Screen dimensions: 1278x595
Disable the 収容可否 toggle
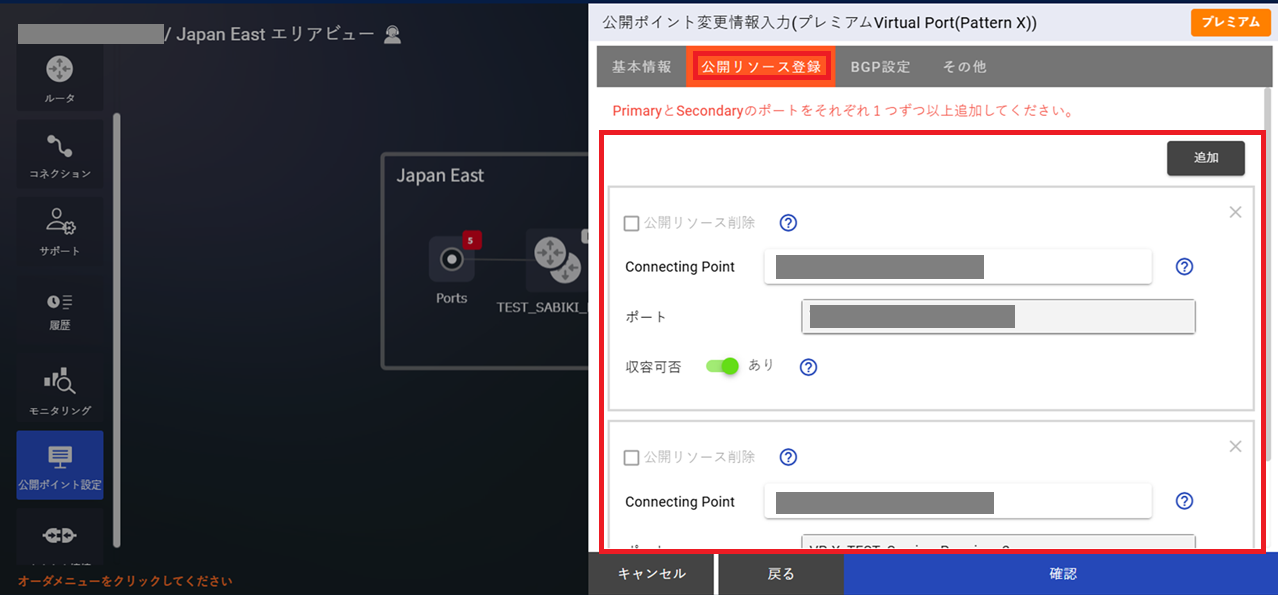click(x=723, y=366)
